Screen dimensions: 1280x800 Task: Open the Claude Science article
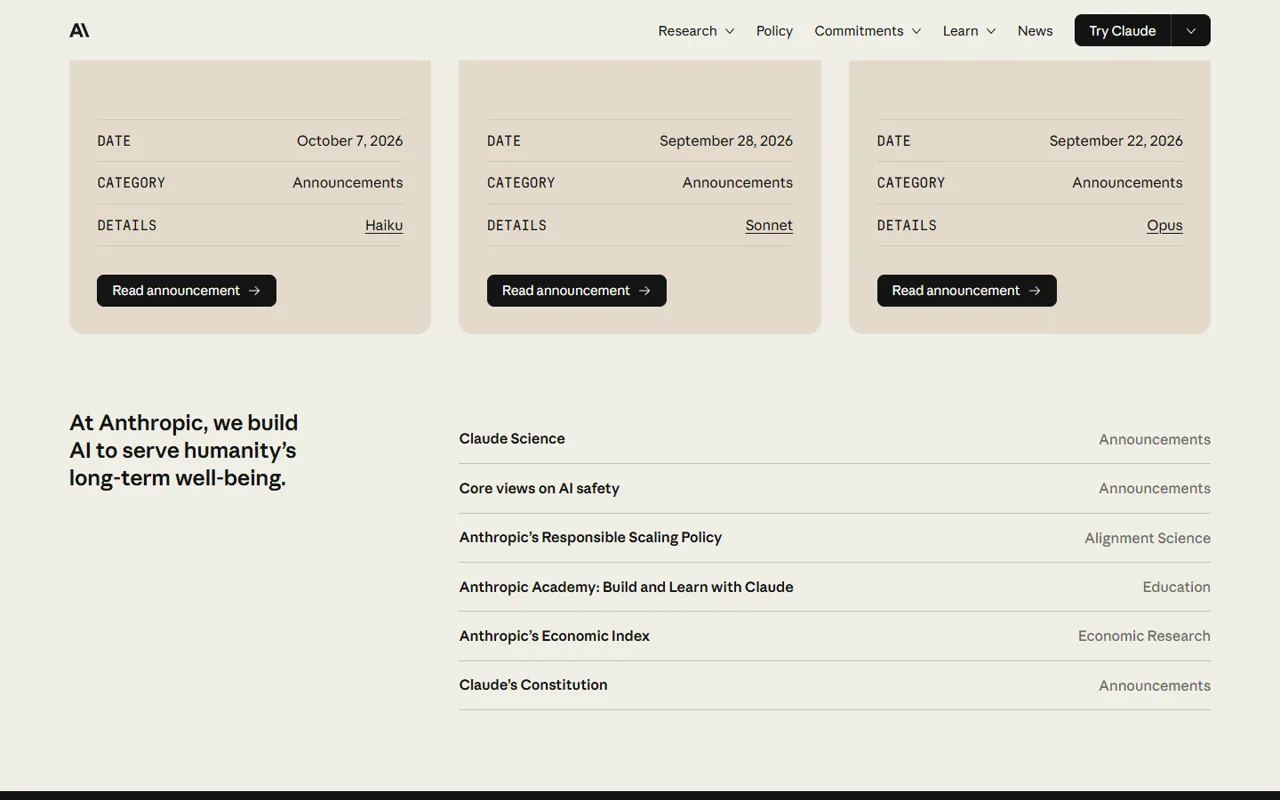click(x=835, y=439)
